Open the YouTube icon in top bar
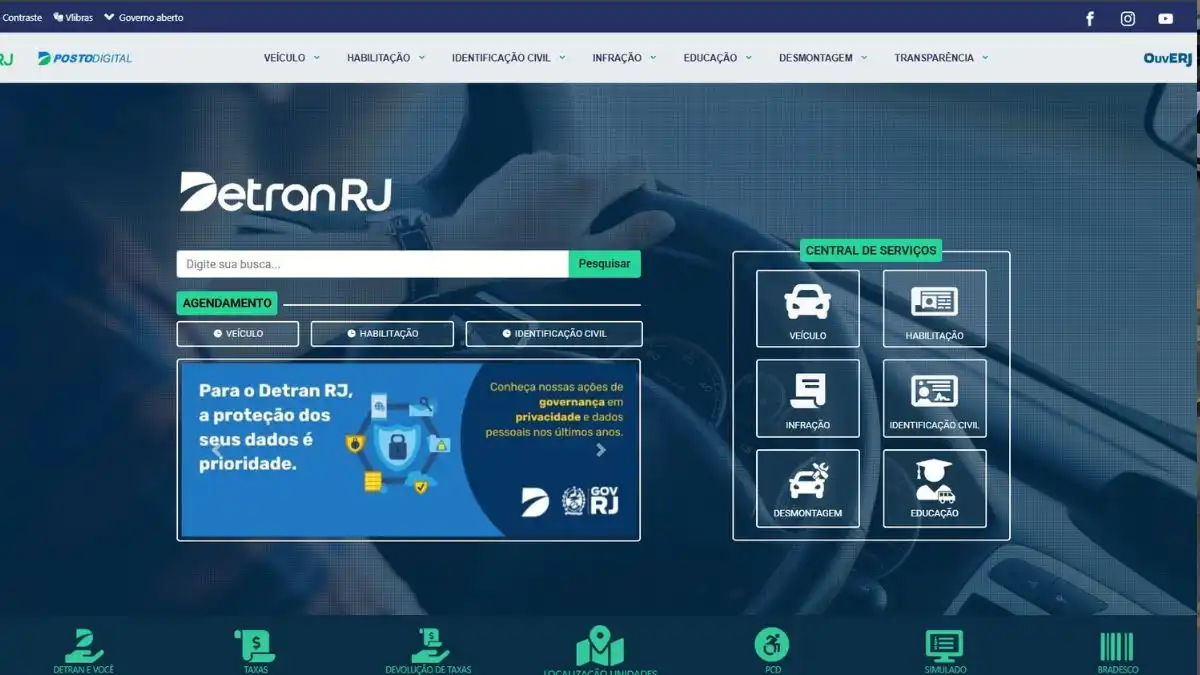The height and width of the screenshot is (675, 1200). [1166, 18]
